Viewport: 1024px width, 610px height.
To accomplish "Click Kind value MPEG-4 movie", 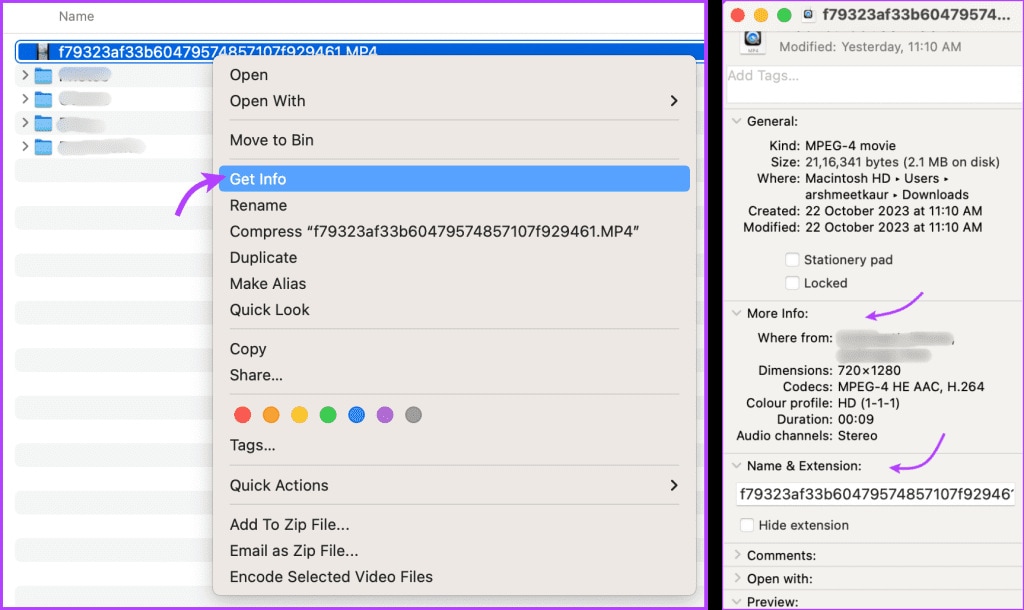I will click(x=850, y=146).
